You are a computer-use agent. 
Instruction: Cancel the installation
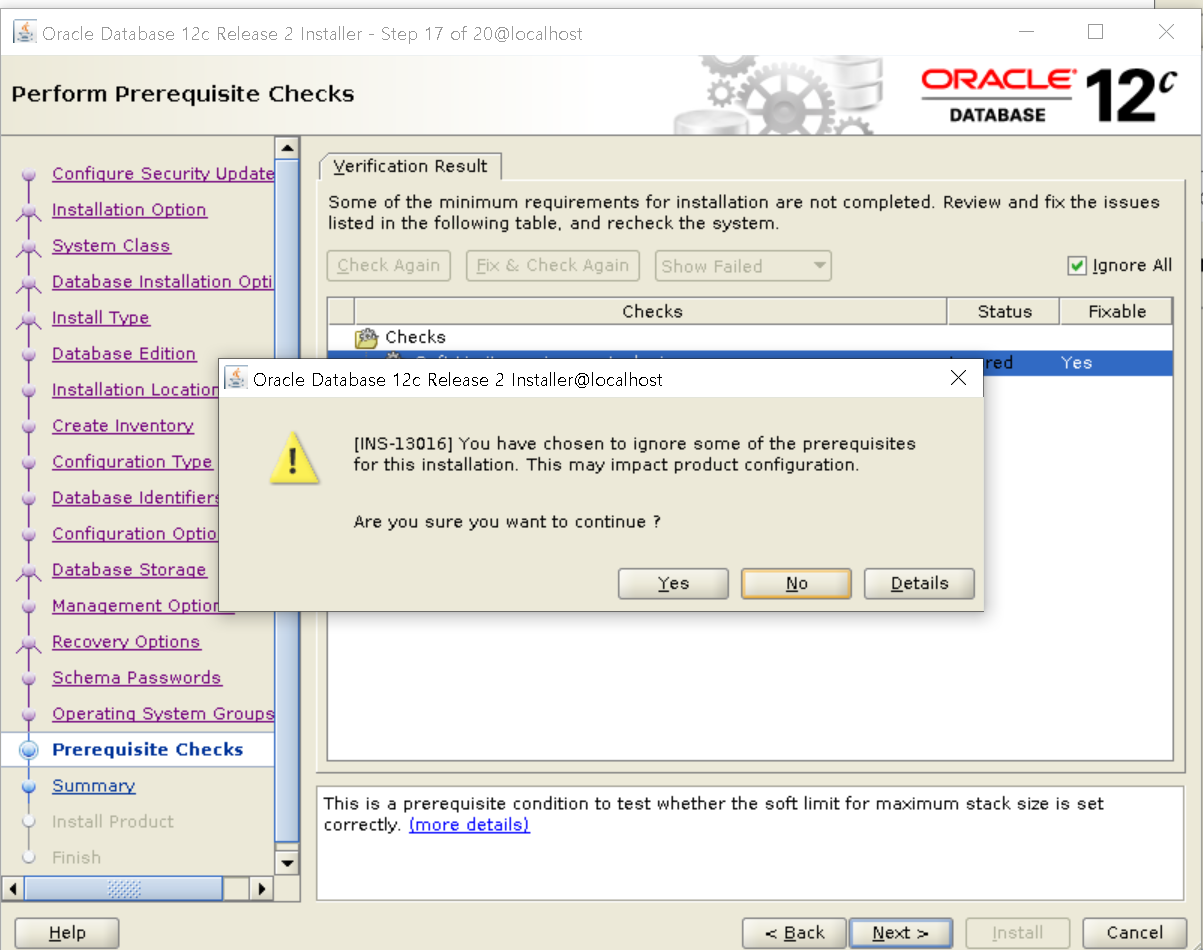(1134, 933)
